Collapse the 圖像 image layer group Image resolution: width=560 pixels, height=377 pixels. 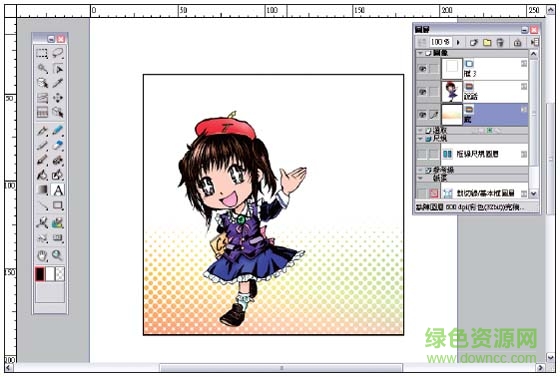[420, 53]
